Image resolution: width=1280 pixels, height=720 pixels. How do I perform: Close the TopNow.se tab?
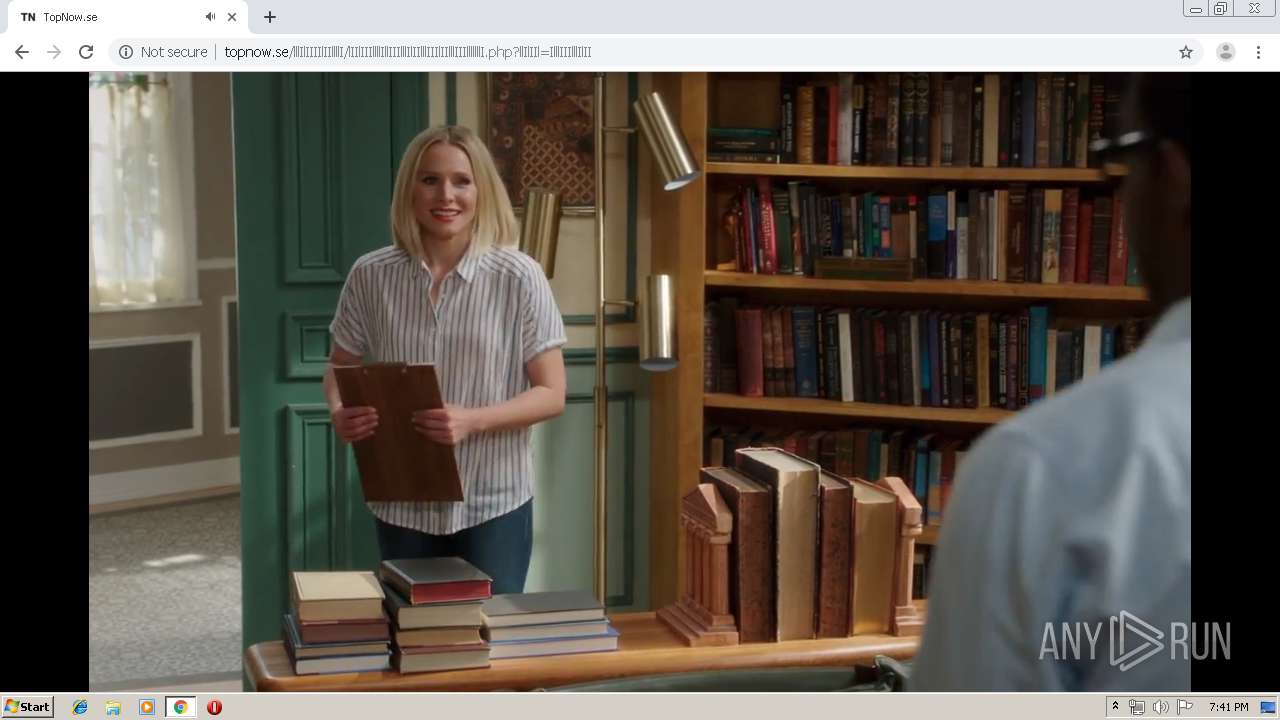point(232,17)
